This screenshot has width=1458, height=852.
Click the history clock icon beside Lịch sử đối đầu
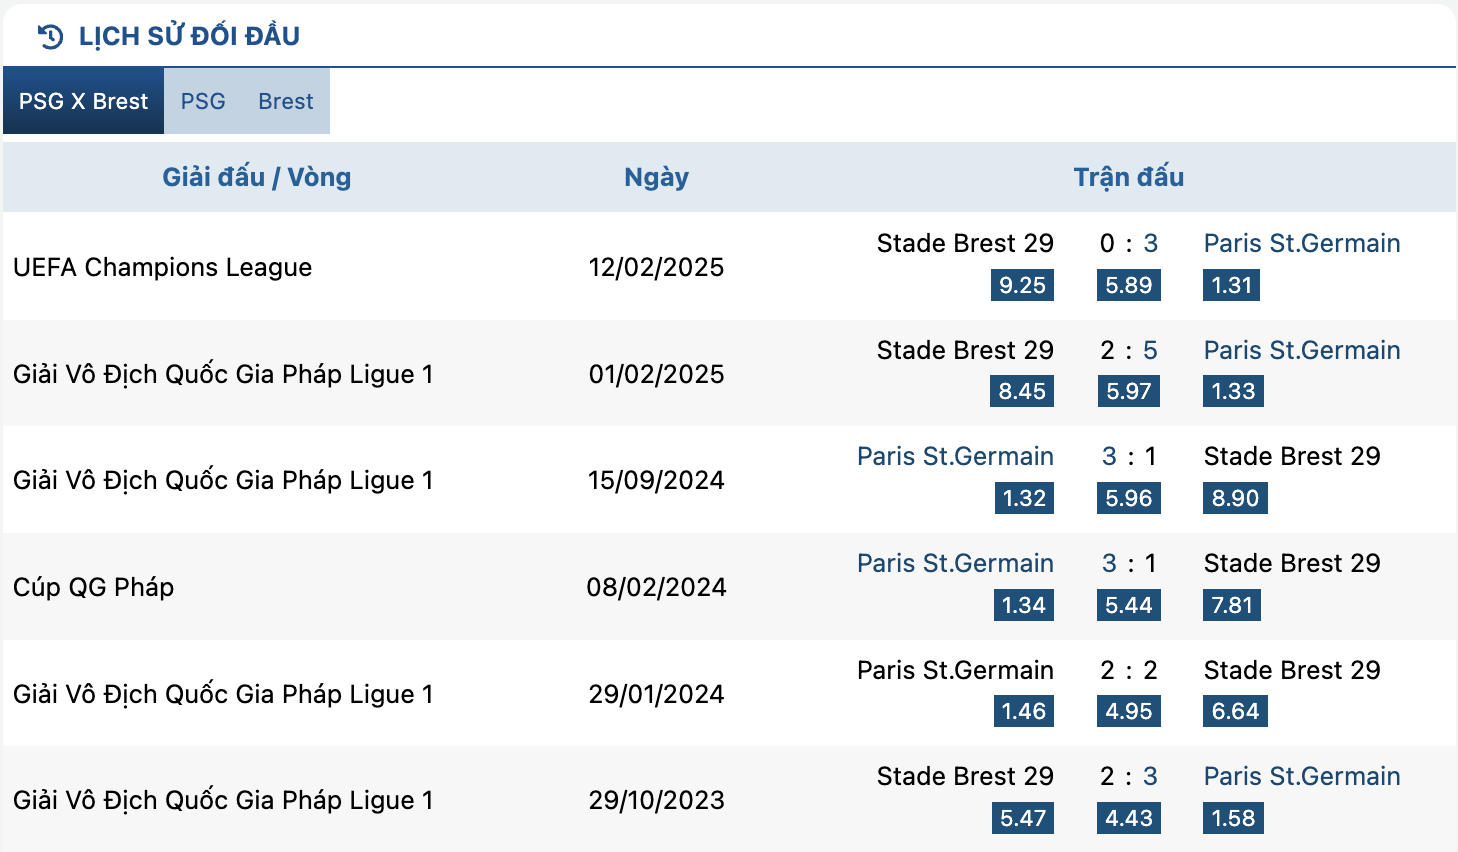pyautogui.click(x=50, y=37)
